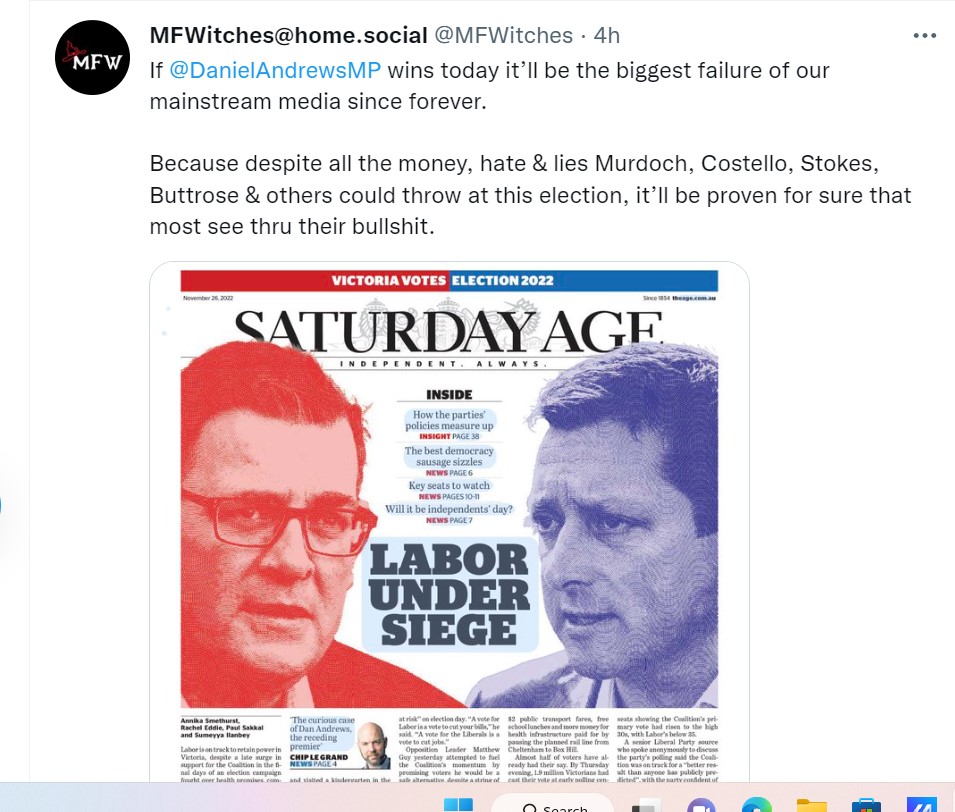Screen dimensions: 955x812
Task: Open the MFWitches@home.social display name
Action: (289, 35)
